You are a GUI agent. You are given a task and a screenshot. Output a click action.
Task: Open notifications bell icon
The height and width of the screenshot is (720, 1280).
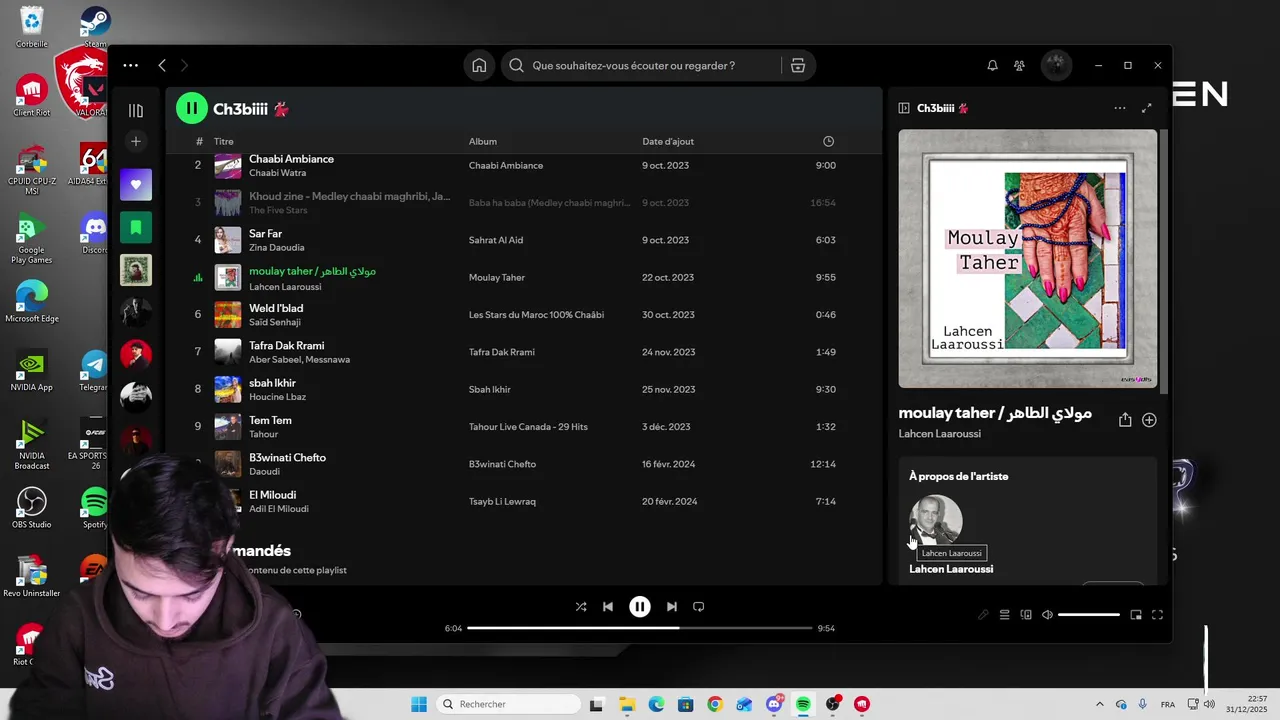[992, 66]
